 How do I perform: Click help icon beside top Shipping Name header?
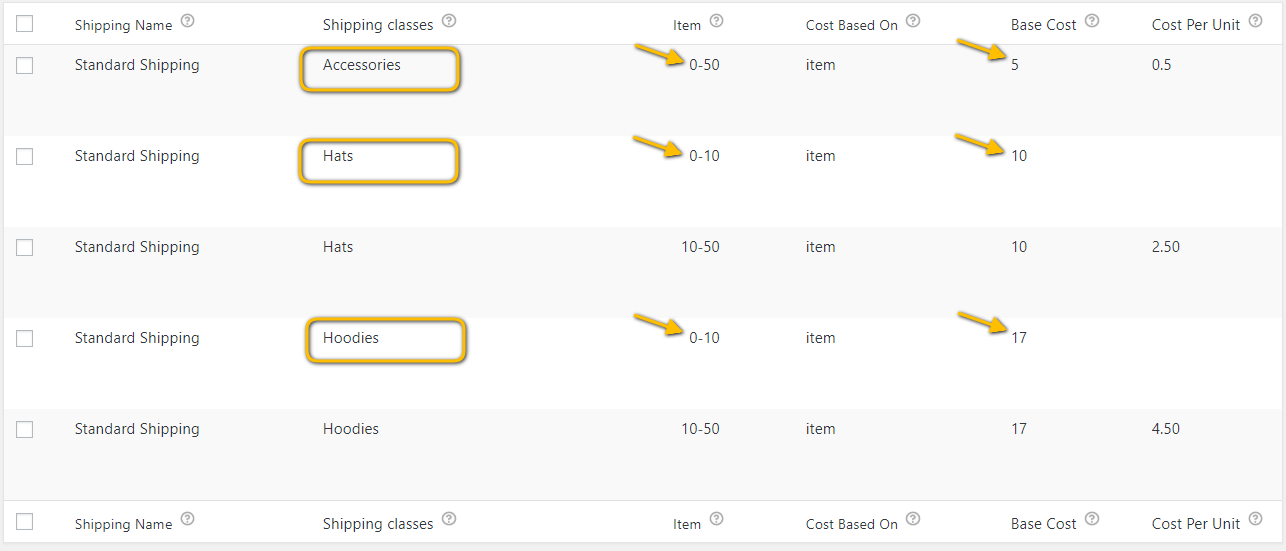point(187,21)
